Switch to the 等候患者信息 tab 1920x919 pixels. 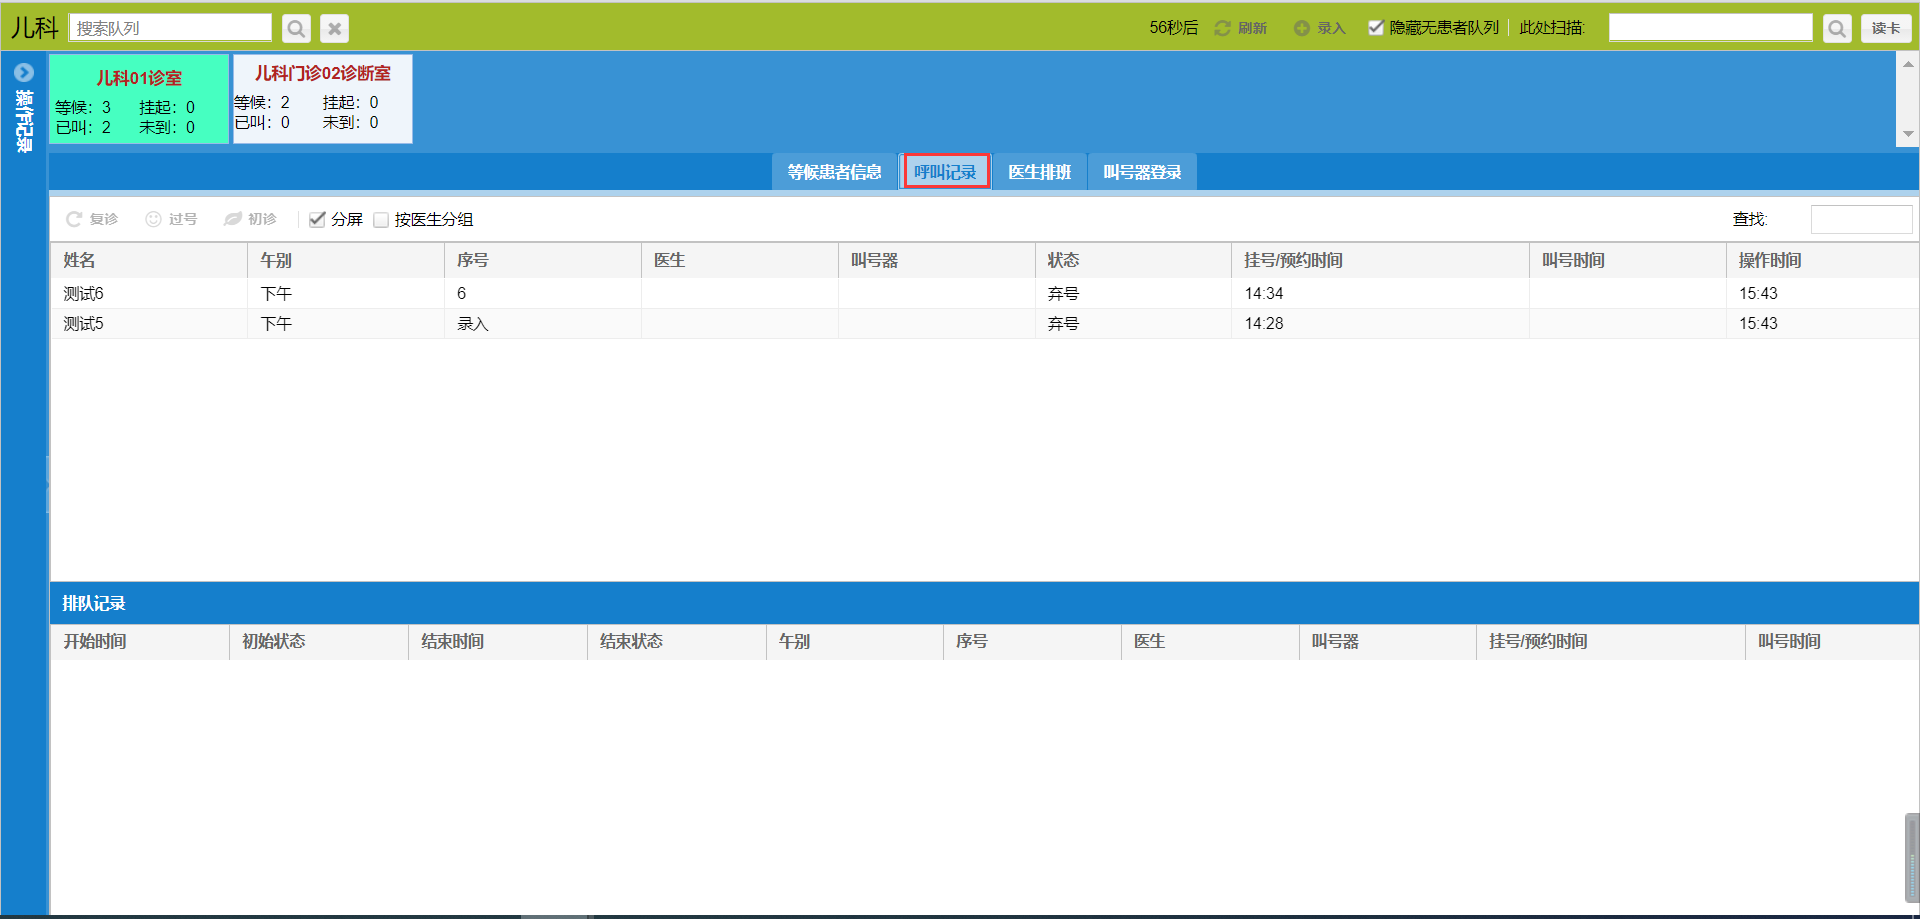834,172
